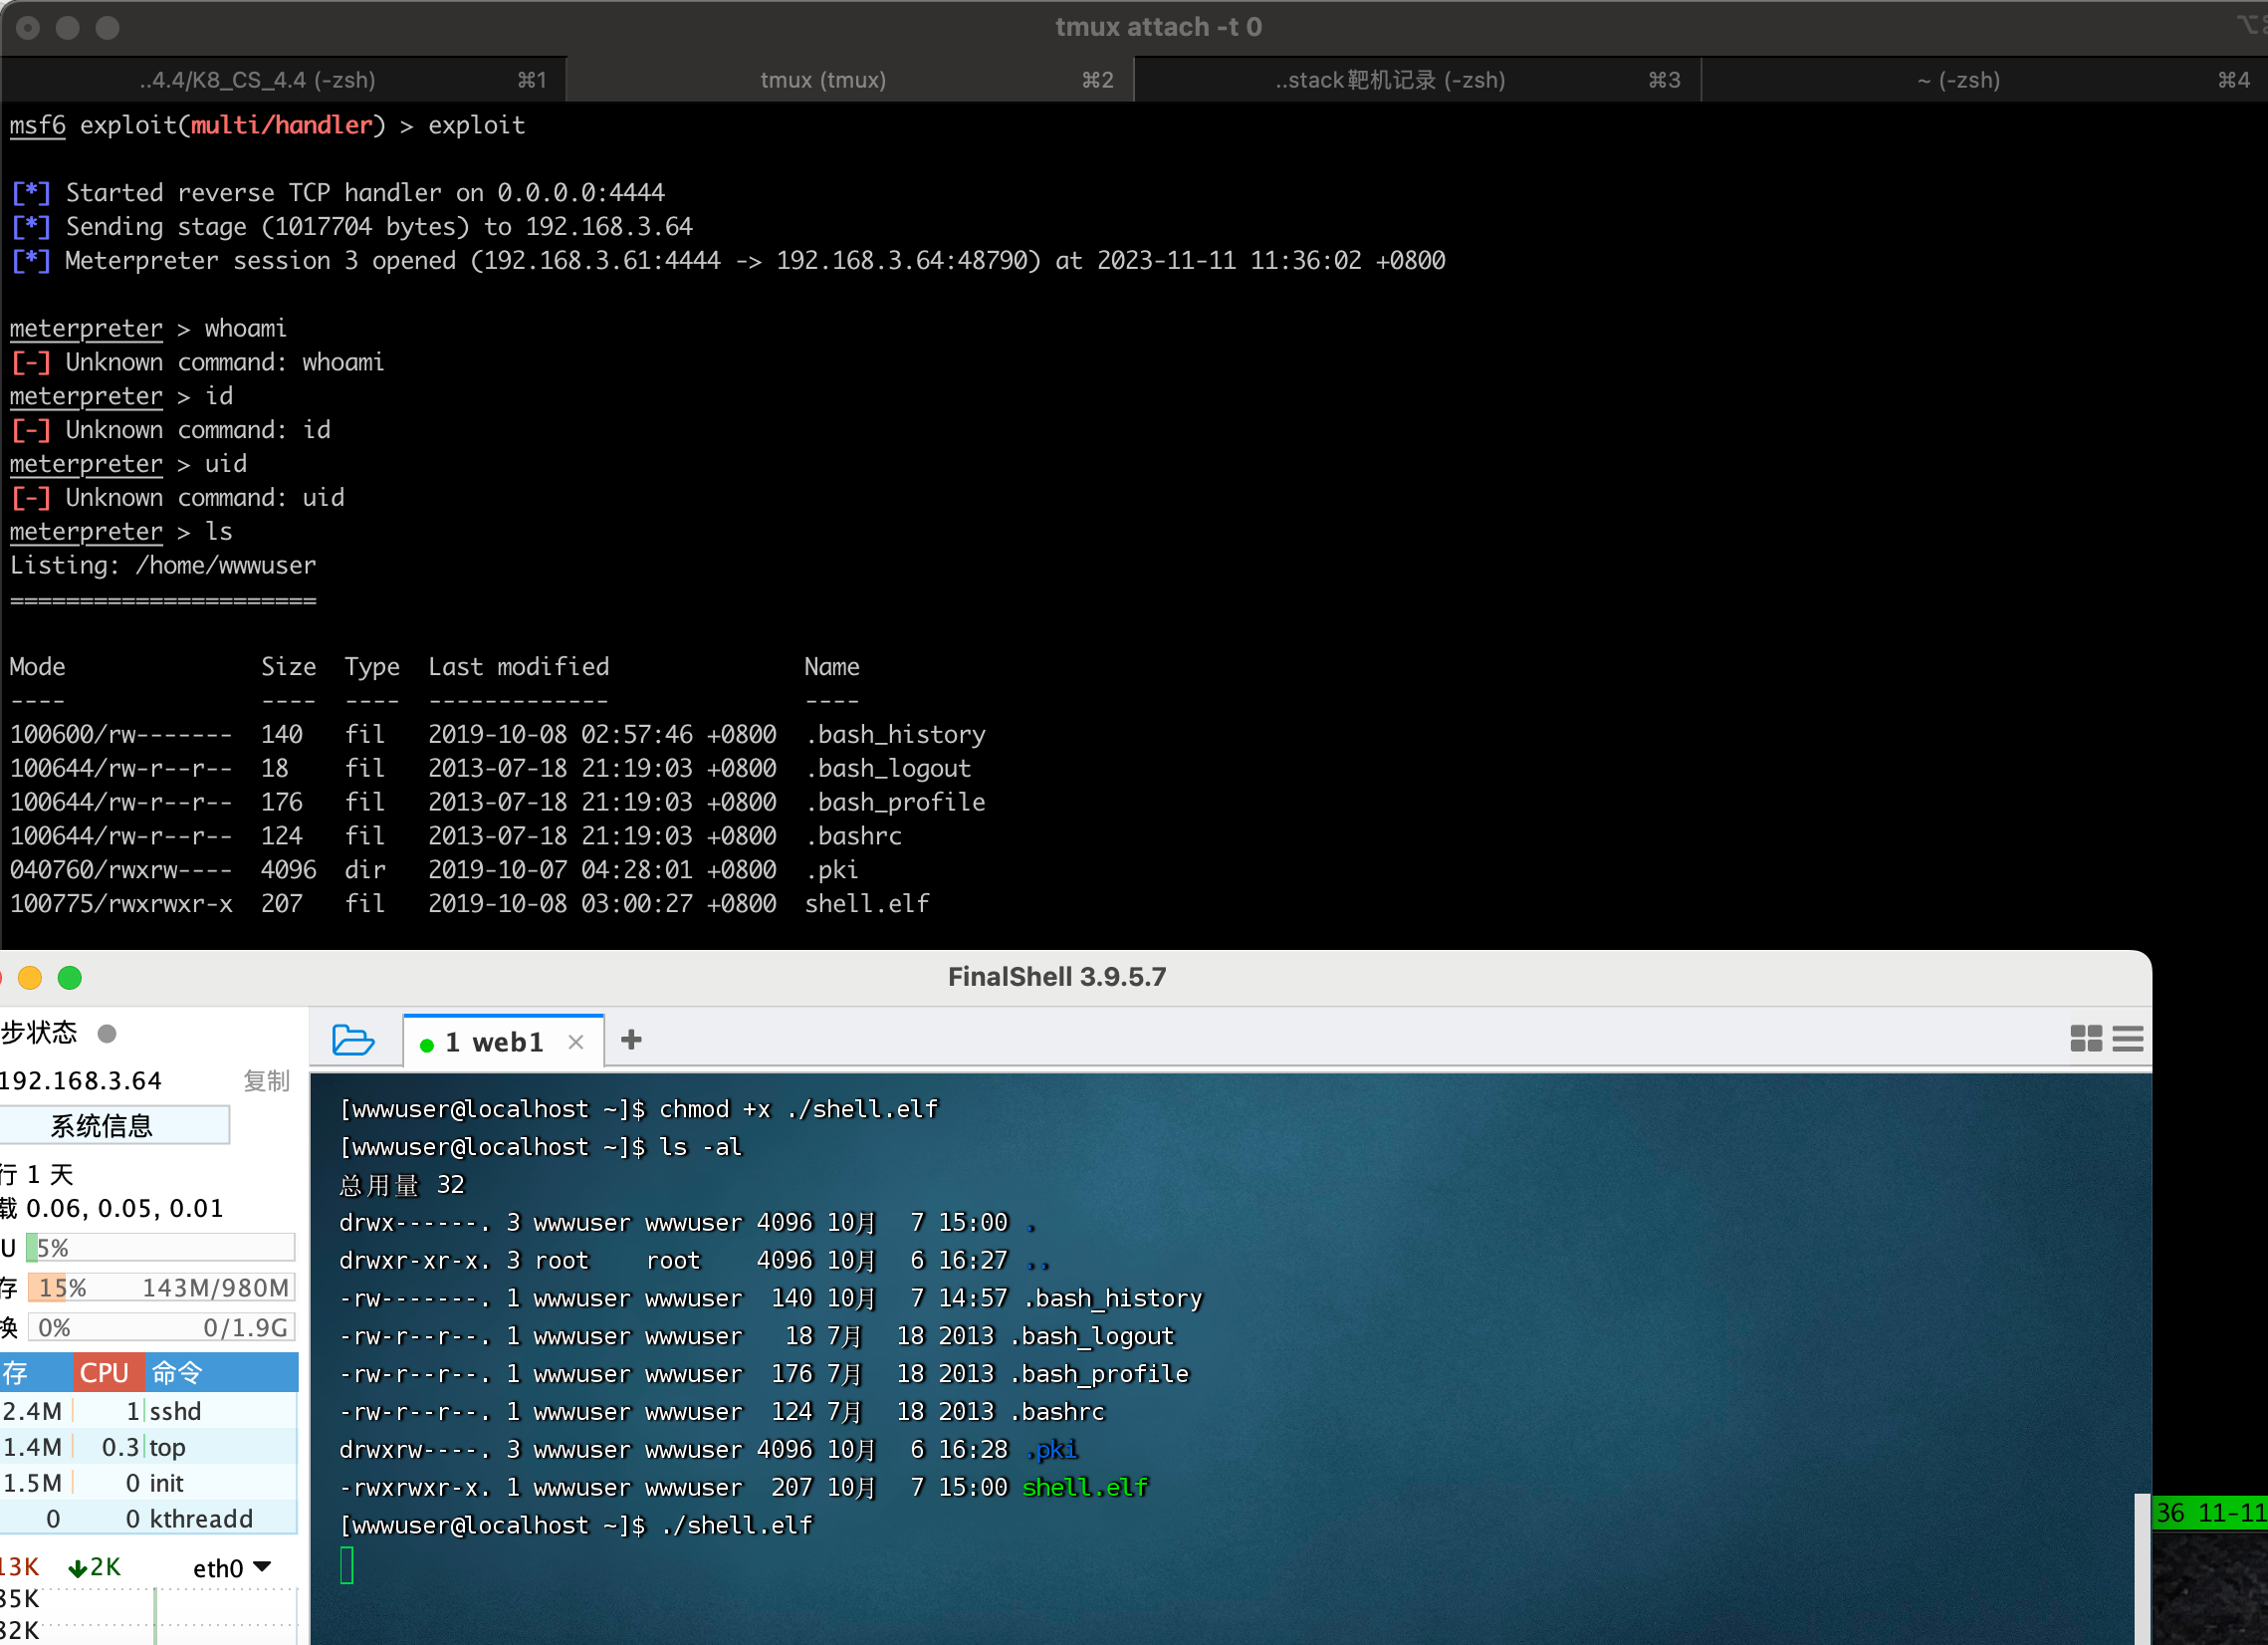Sort processes by 命令 column
Screen dimensions: 2268x1645
click(x=222, y=1372)
